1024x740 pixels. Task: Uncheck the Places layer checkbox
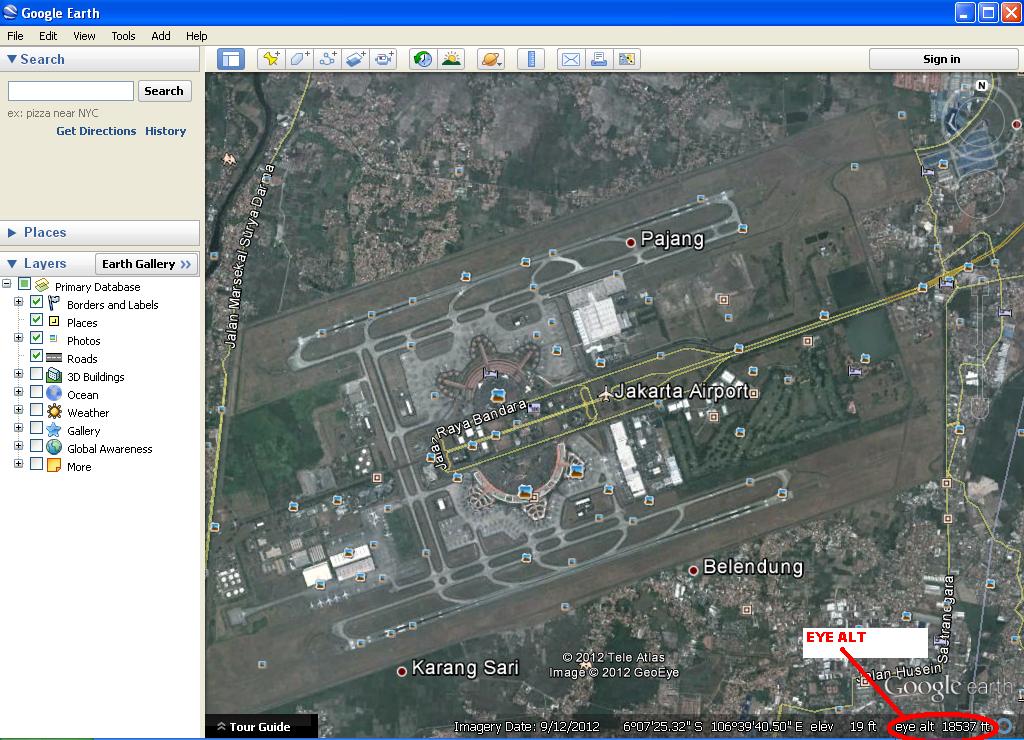pos(37,320)
